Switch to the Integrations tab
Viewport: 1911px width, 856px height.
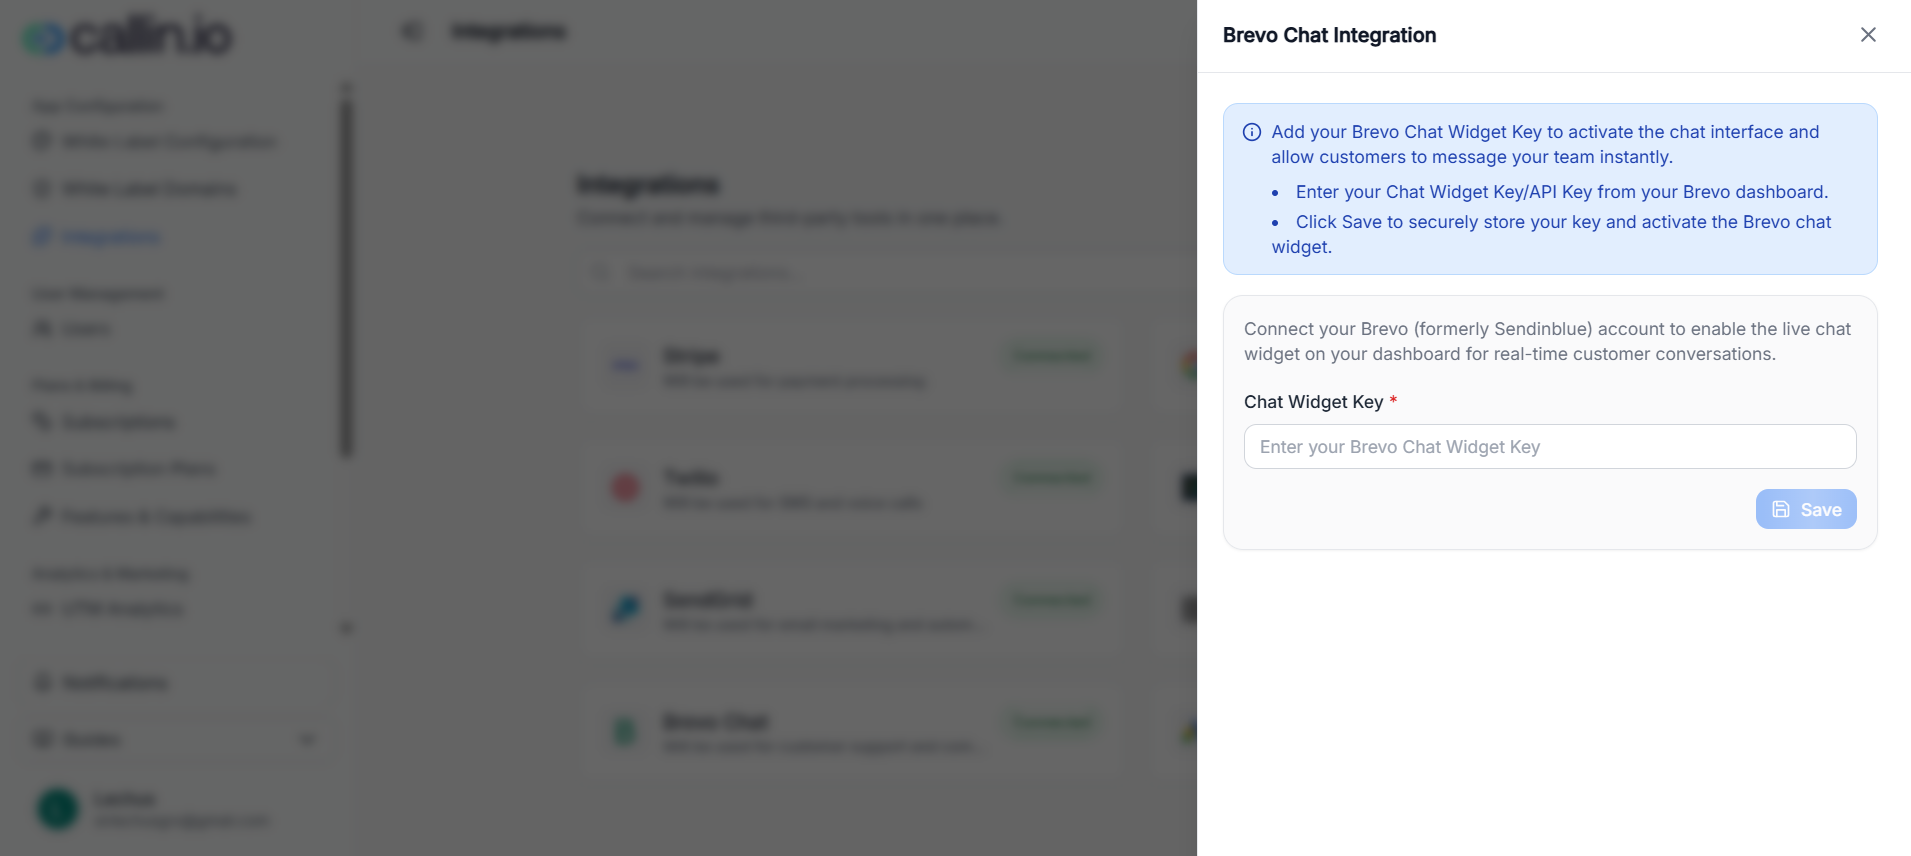[508, 31]
